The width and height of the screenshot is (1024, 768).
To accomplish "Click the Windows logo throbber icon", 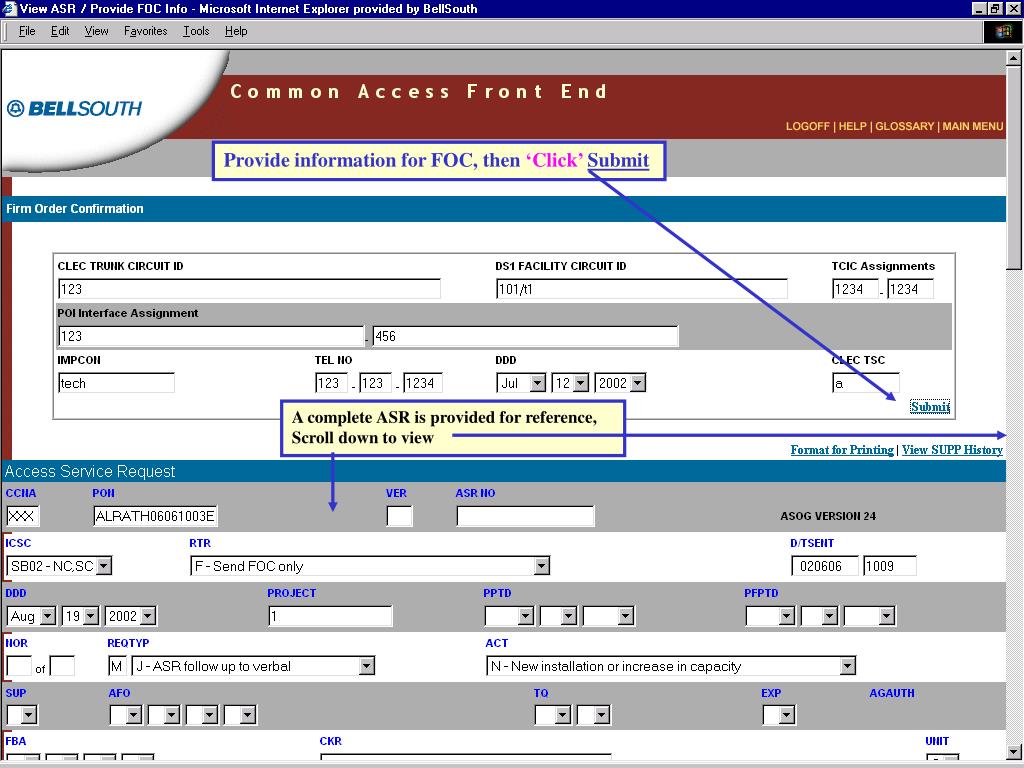I will 1002,31.
